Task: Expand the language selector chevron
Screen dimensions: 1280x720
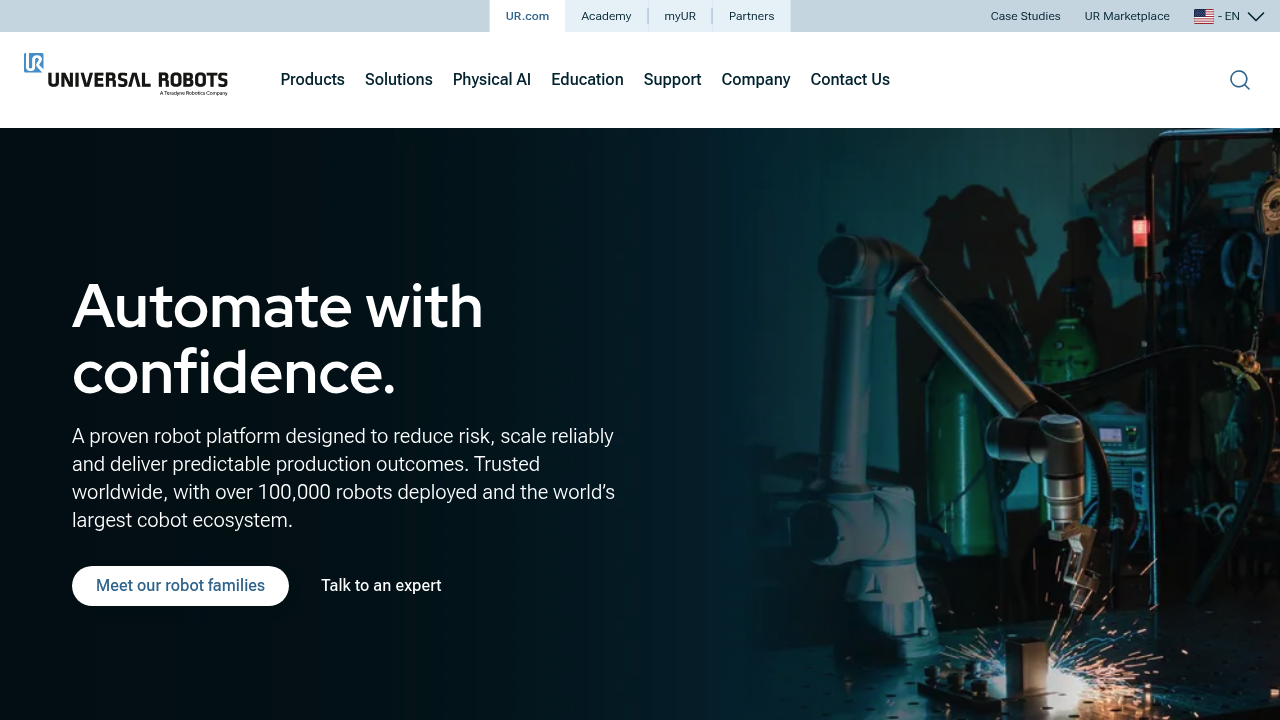Action: 1256,16
